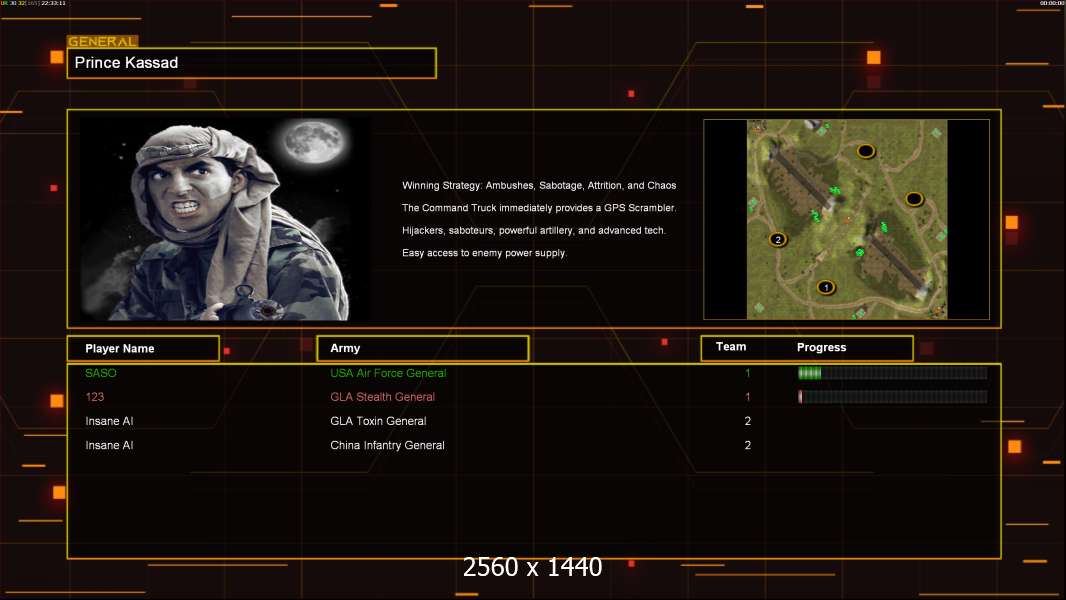Click GLA Stealth General army text
Image resolution: width=1066 pixels, height=600 pixels.
(x=382, y=397)
